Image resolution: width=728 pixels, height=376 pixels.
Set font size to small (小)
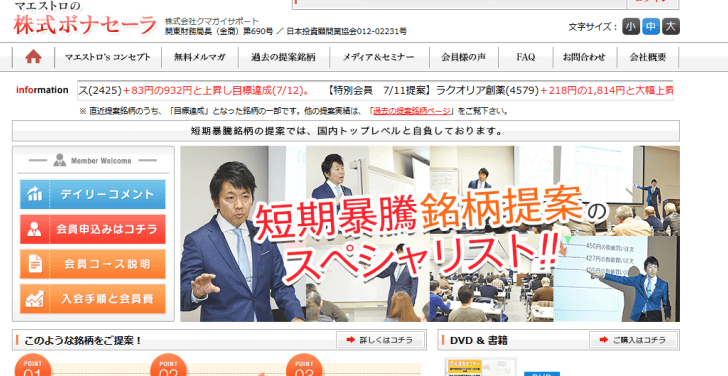tap(631, 26)
